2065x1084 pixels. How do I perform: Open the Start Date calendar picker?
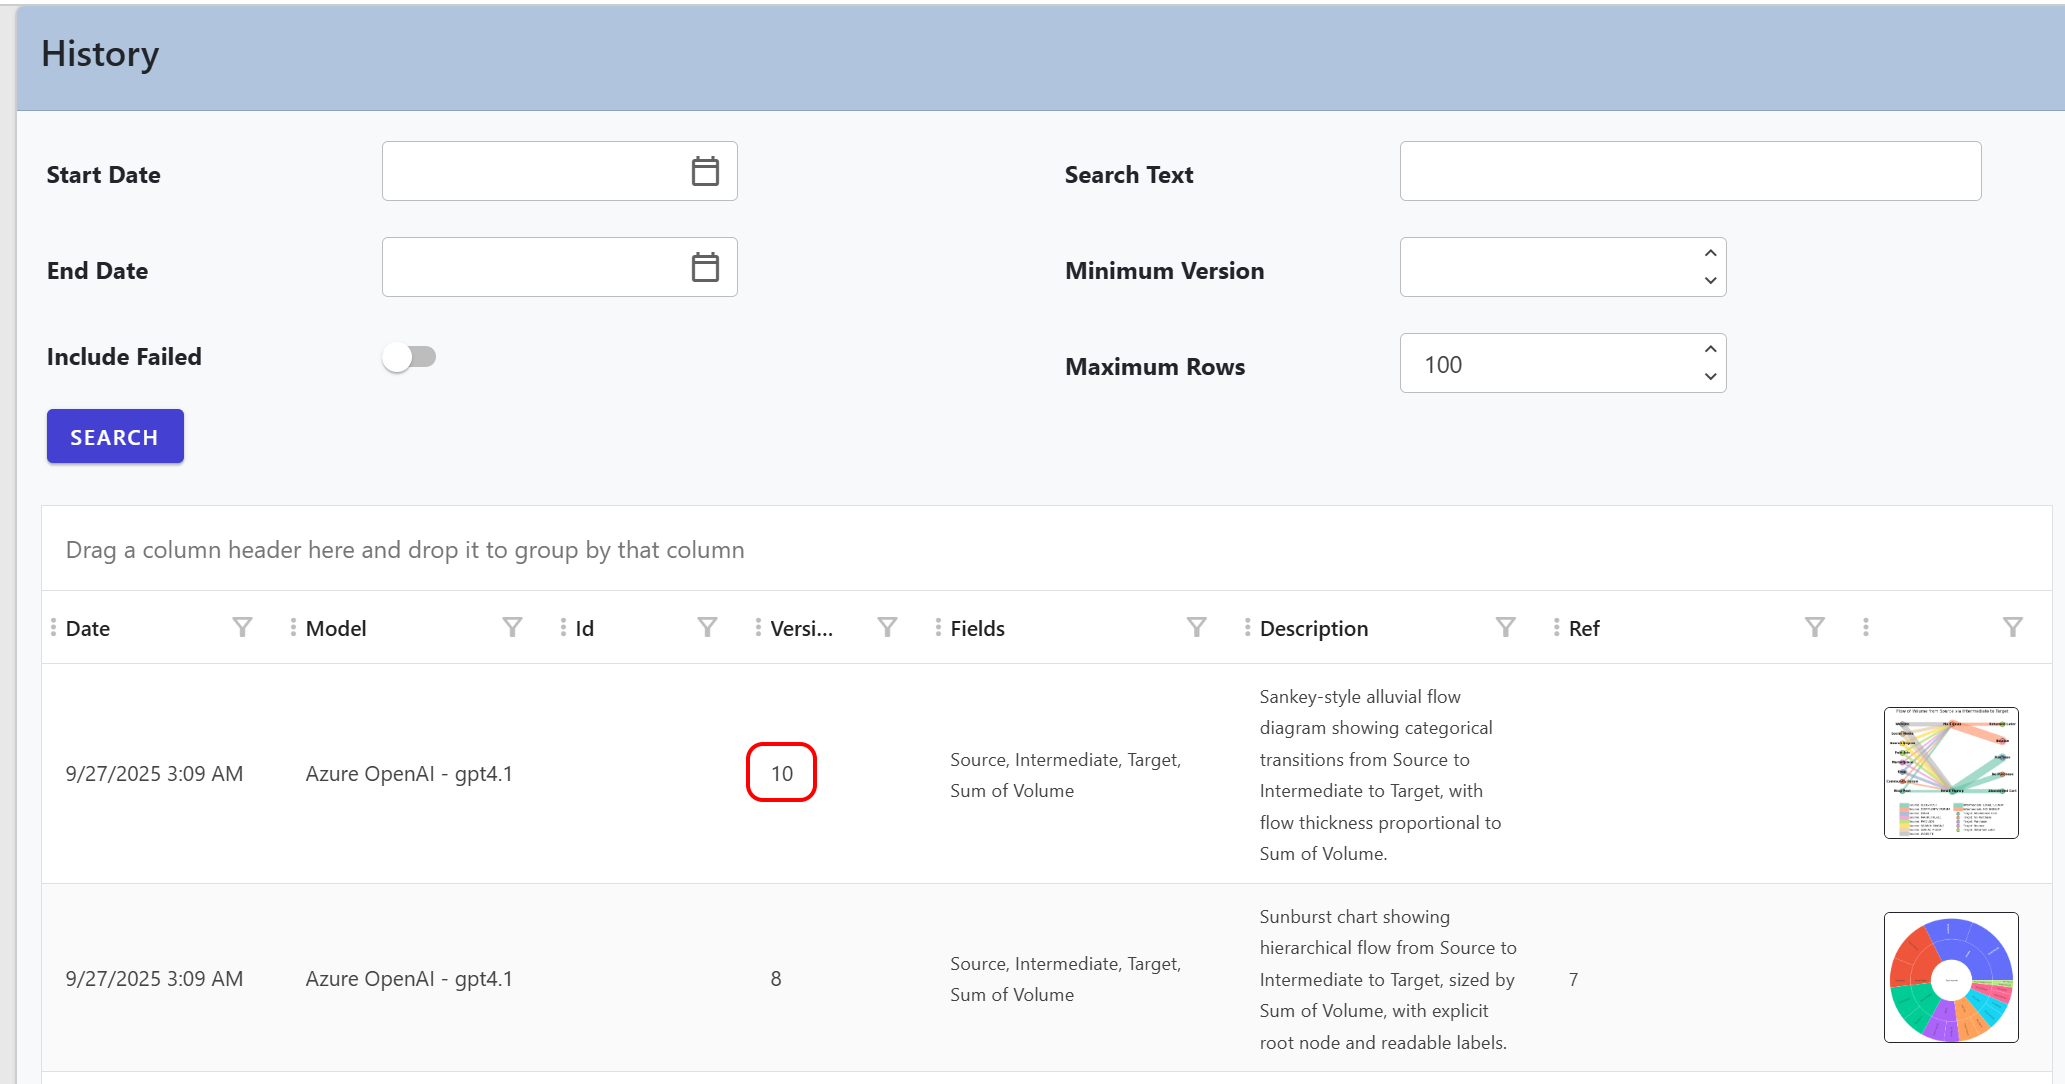tap(705, 172)
